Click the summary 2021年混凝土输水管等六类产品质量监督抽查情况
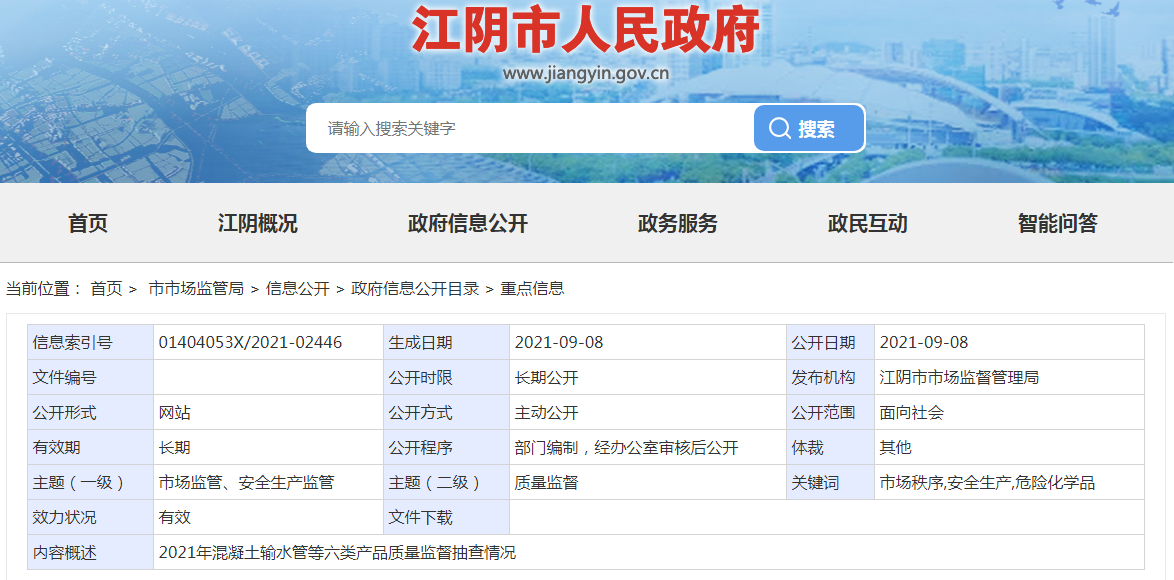Image resolution: width=1174 pixels, height=580 pixels. tap(338, 553)
